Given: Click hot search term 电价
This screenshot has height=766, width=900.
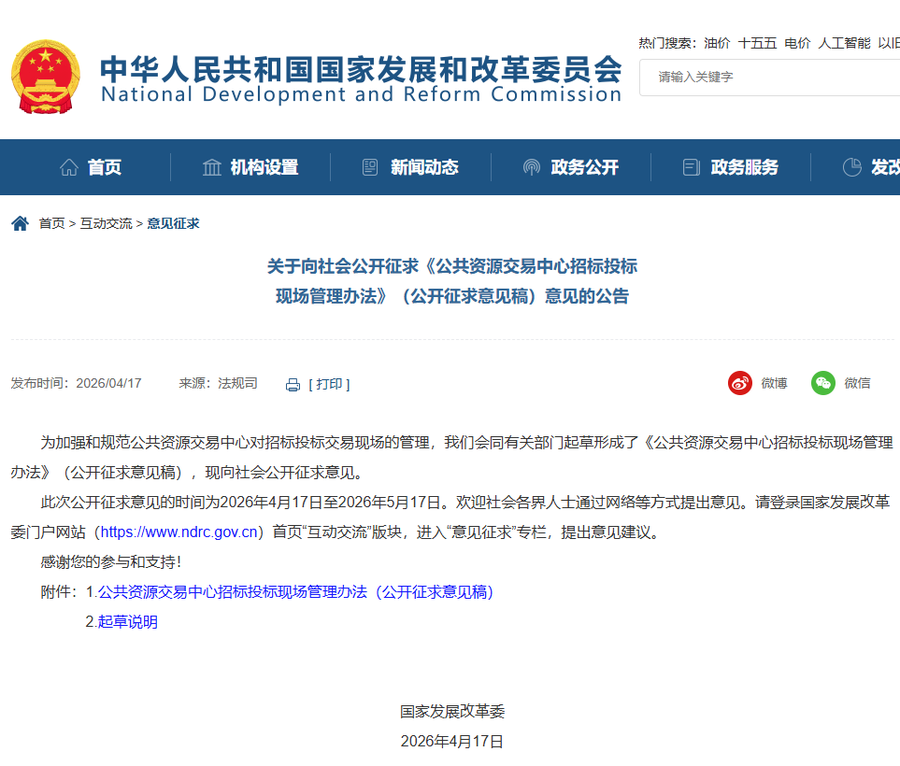Looking at the screenshot, I should 797,43.
